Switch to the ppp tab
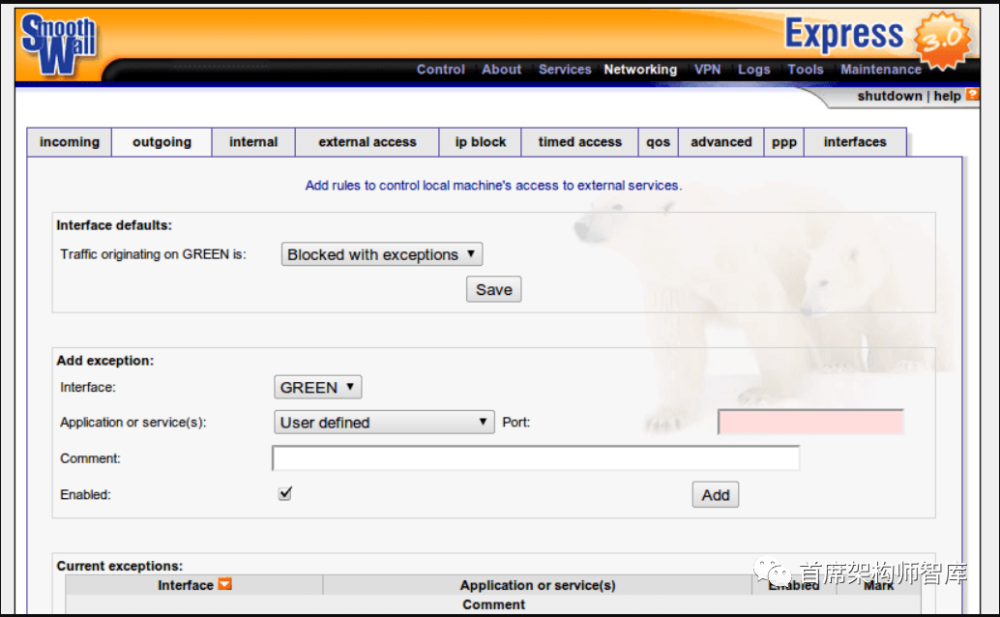The image size is (1000, 617). [x=784, y=142]
